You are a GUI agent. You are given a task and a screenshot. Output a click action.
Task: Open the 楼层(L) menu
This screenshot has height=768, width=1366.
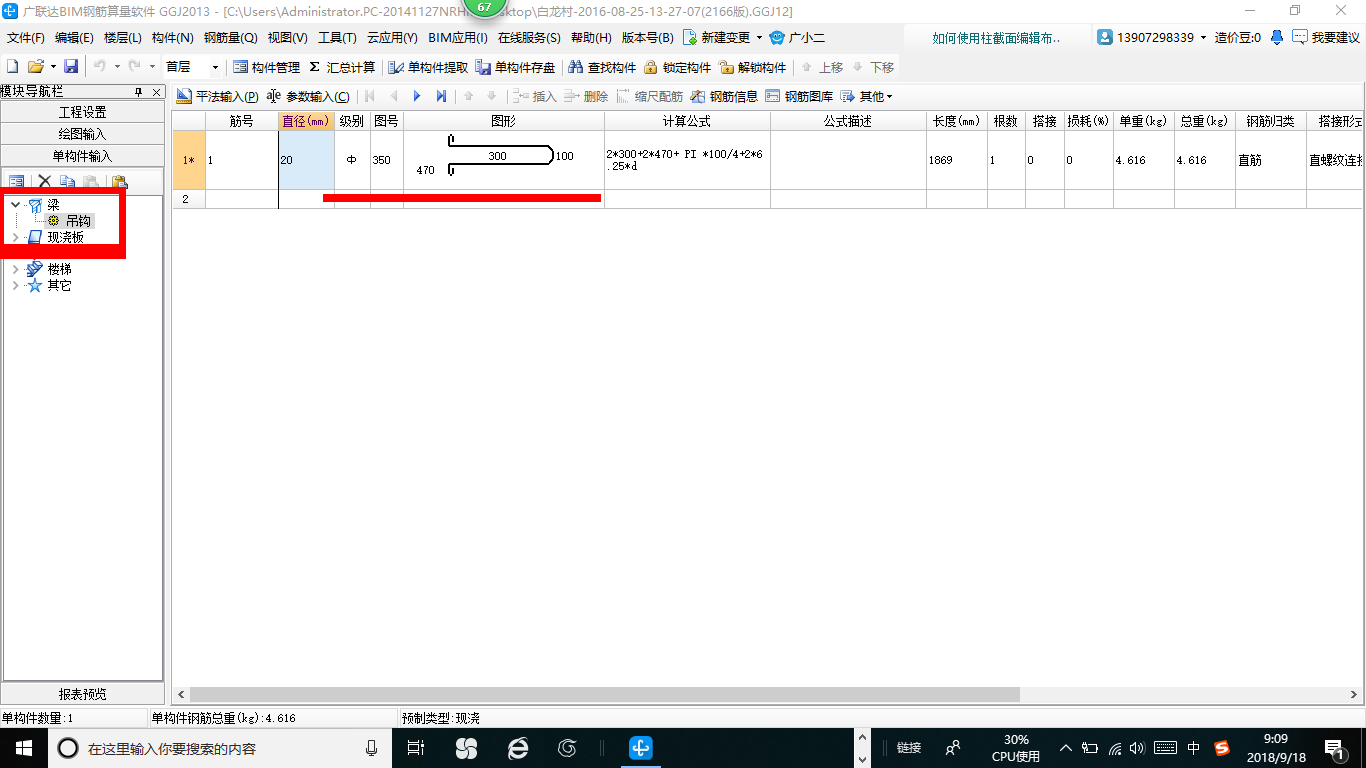pyautogui.click(x=123, y=37)
